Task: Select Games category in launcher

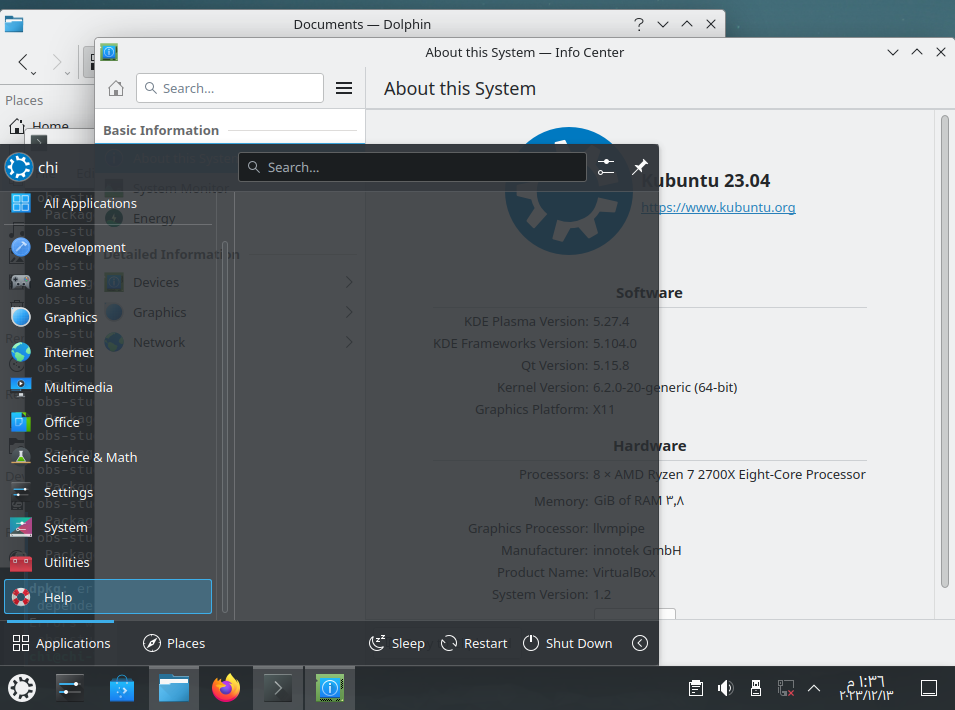Action: click(108, 282)
